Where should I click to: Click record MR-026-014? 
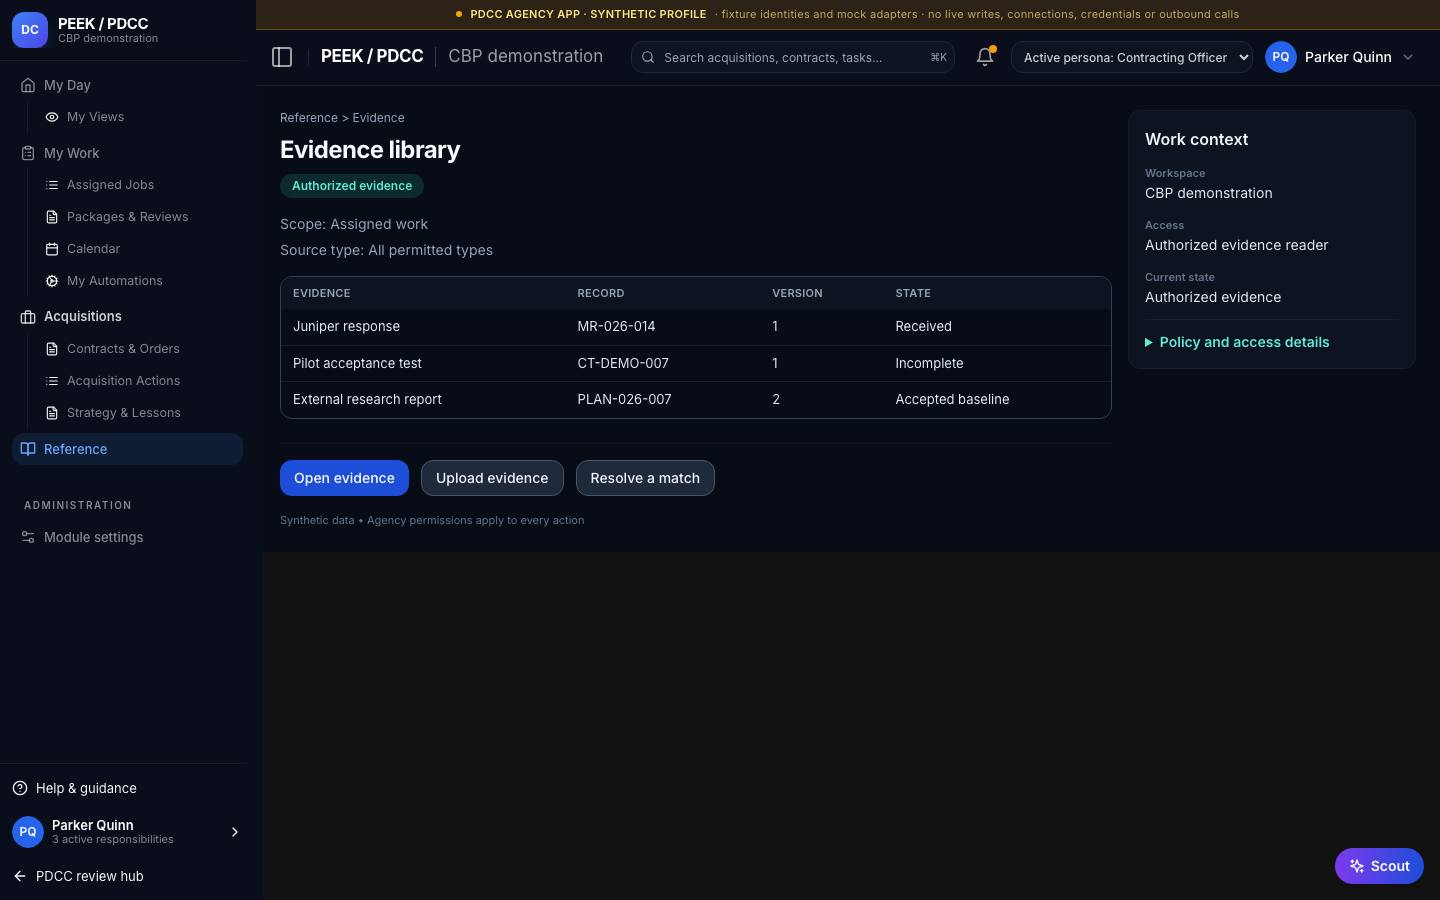[x=616, y=327]
